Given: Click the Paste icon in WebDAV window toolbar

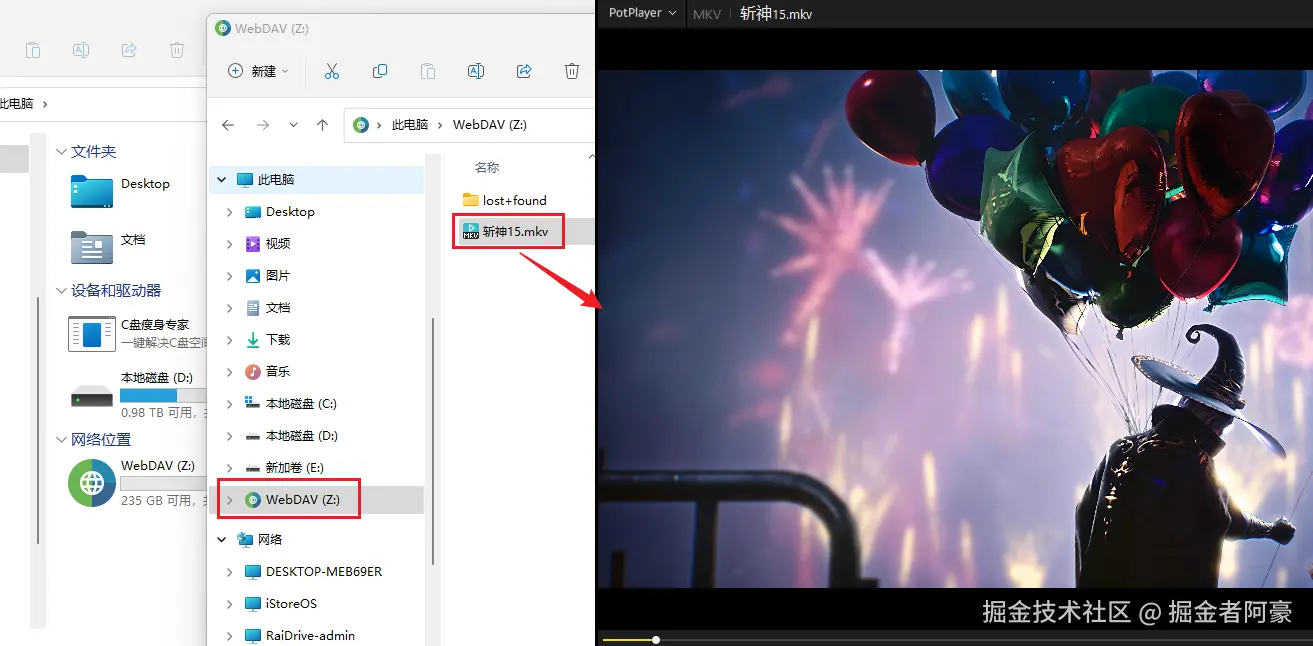Looking at the screenshot, I should [428, 71].
